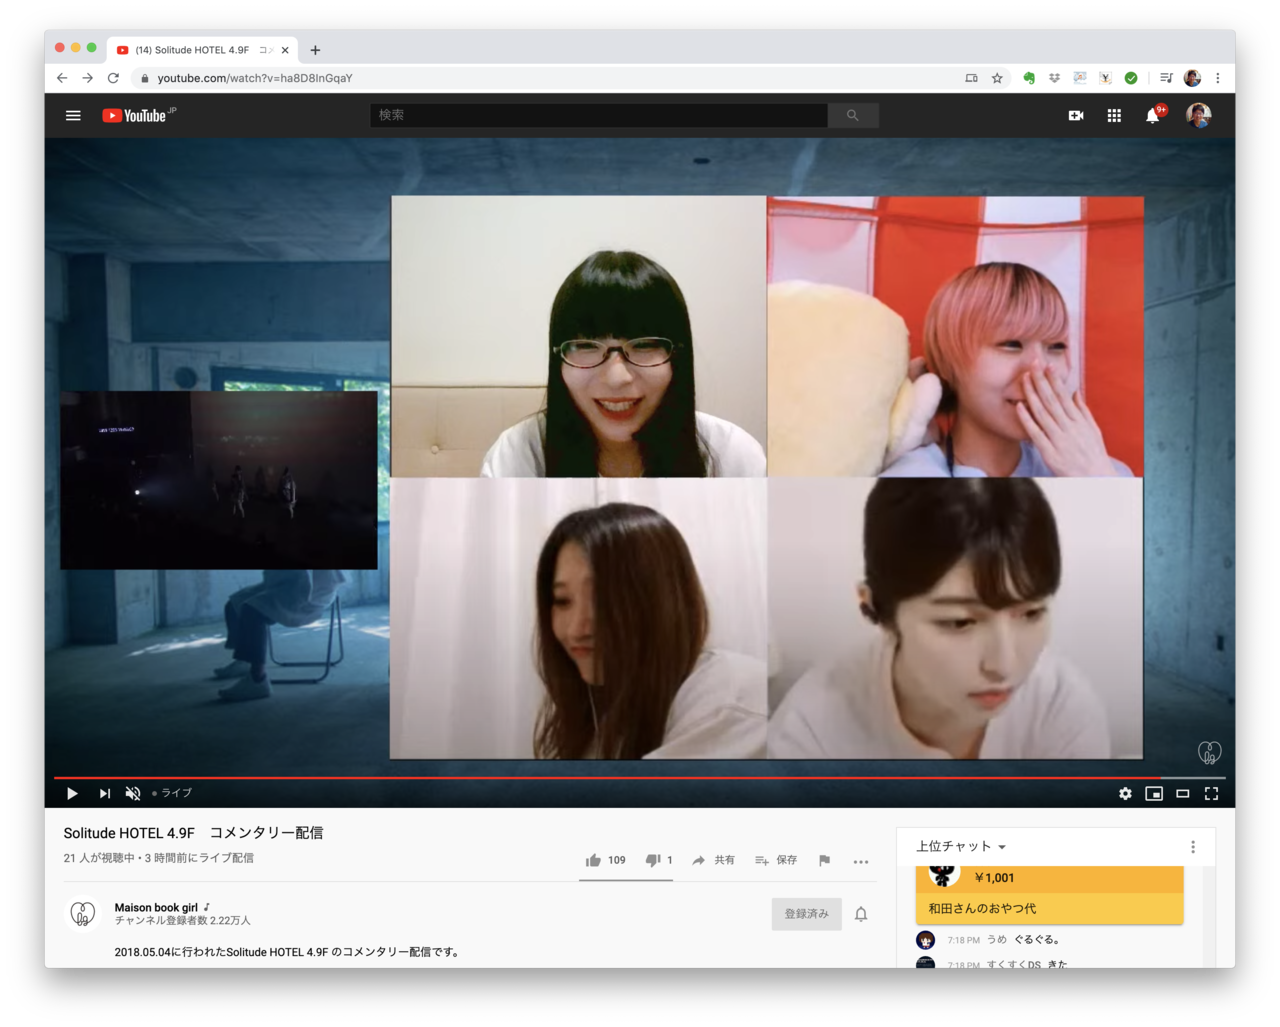Click the red video progress bar

tap(600, 777)
